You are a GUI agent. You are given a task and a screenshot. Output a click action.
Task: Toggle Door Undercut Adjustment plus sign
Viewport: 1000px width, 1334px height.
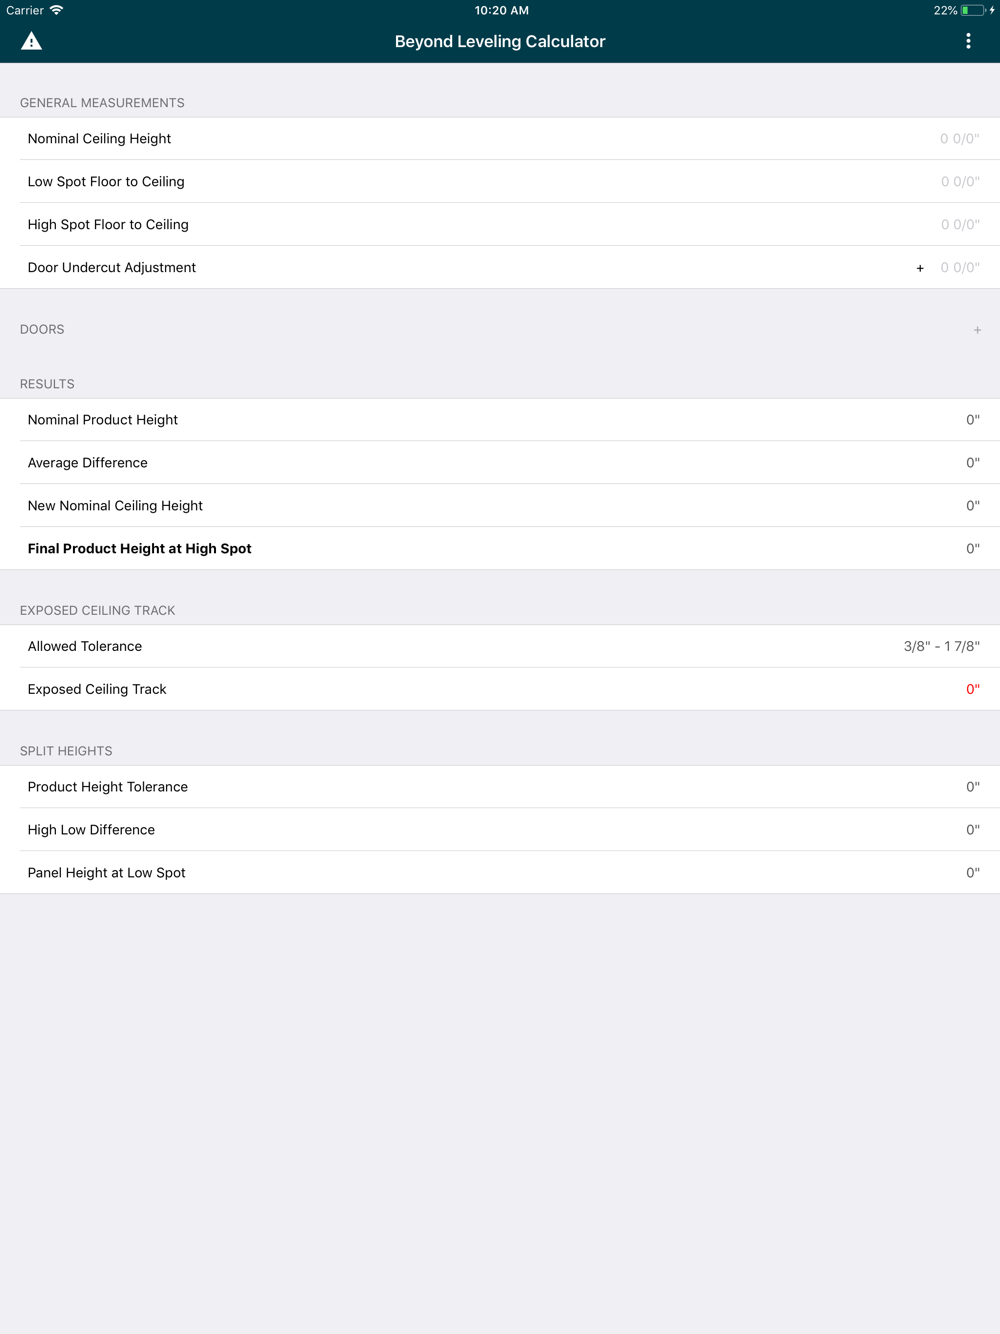point(920,268)
